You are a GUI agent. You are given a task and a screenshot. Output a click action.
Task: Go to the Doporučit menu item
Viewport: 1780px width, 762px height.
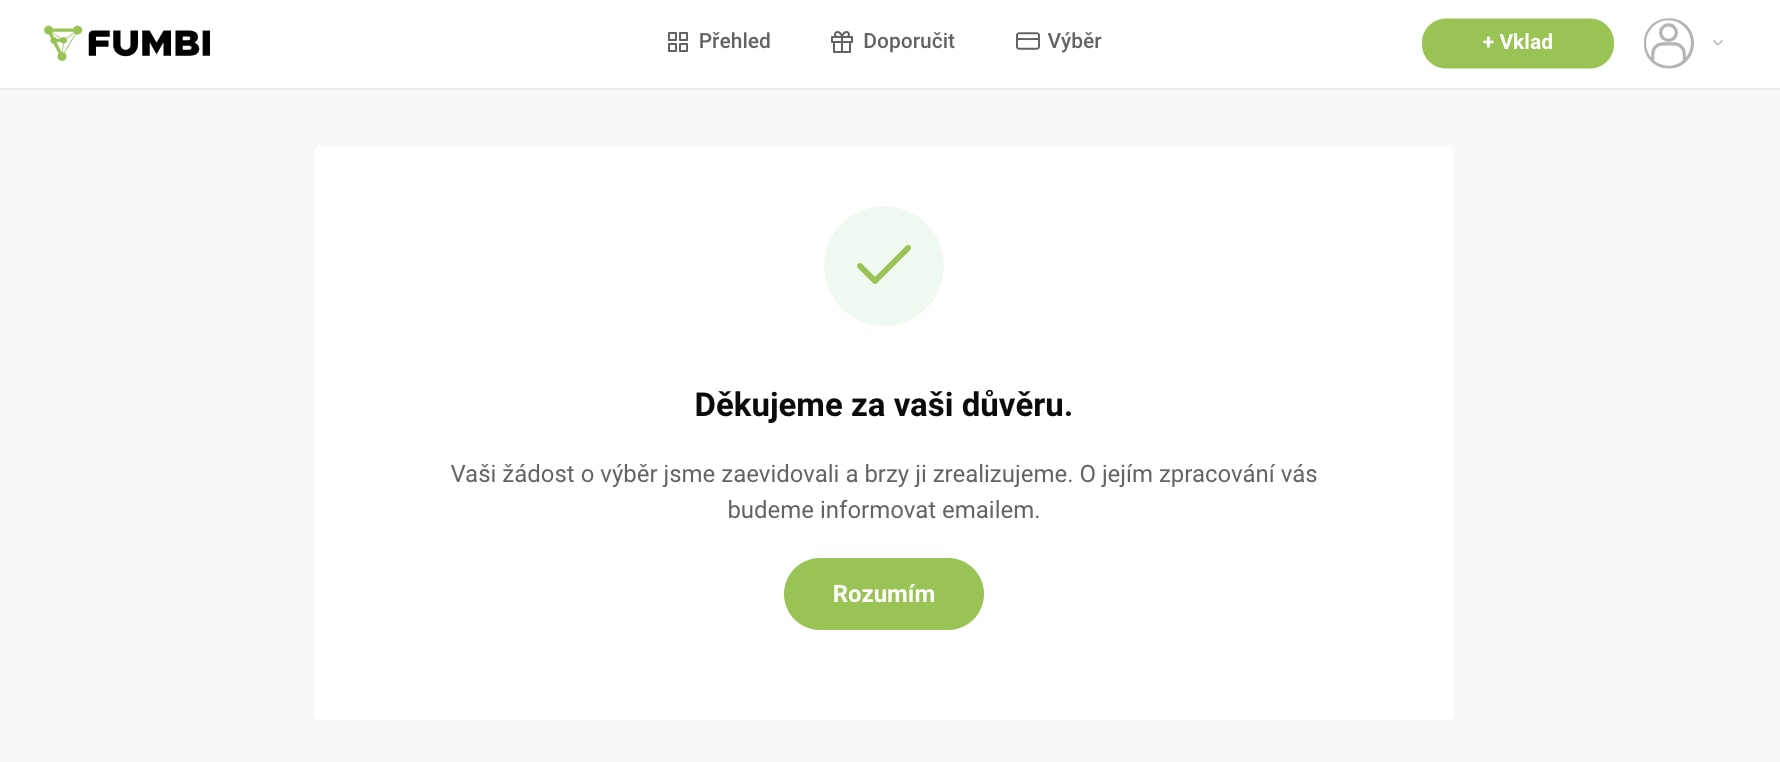[908, 41]
